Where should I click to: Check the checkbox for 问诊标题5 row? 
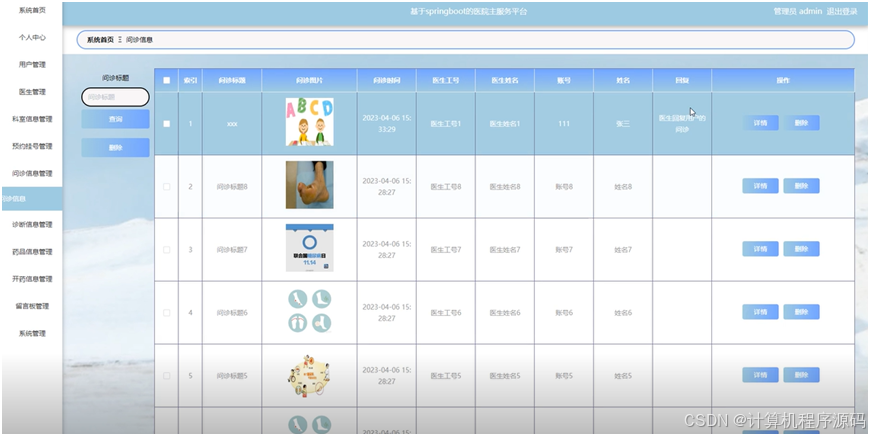click(x=166, y=376)
